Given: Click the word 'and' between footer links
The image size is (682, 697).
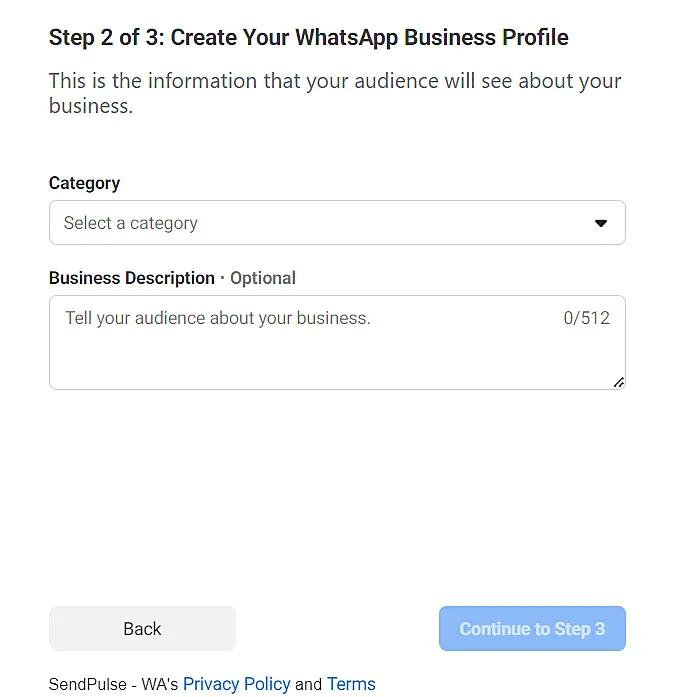Looking at the screenshot, I should click(308, 684).
